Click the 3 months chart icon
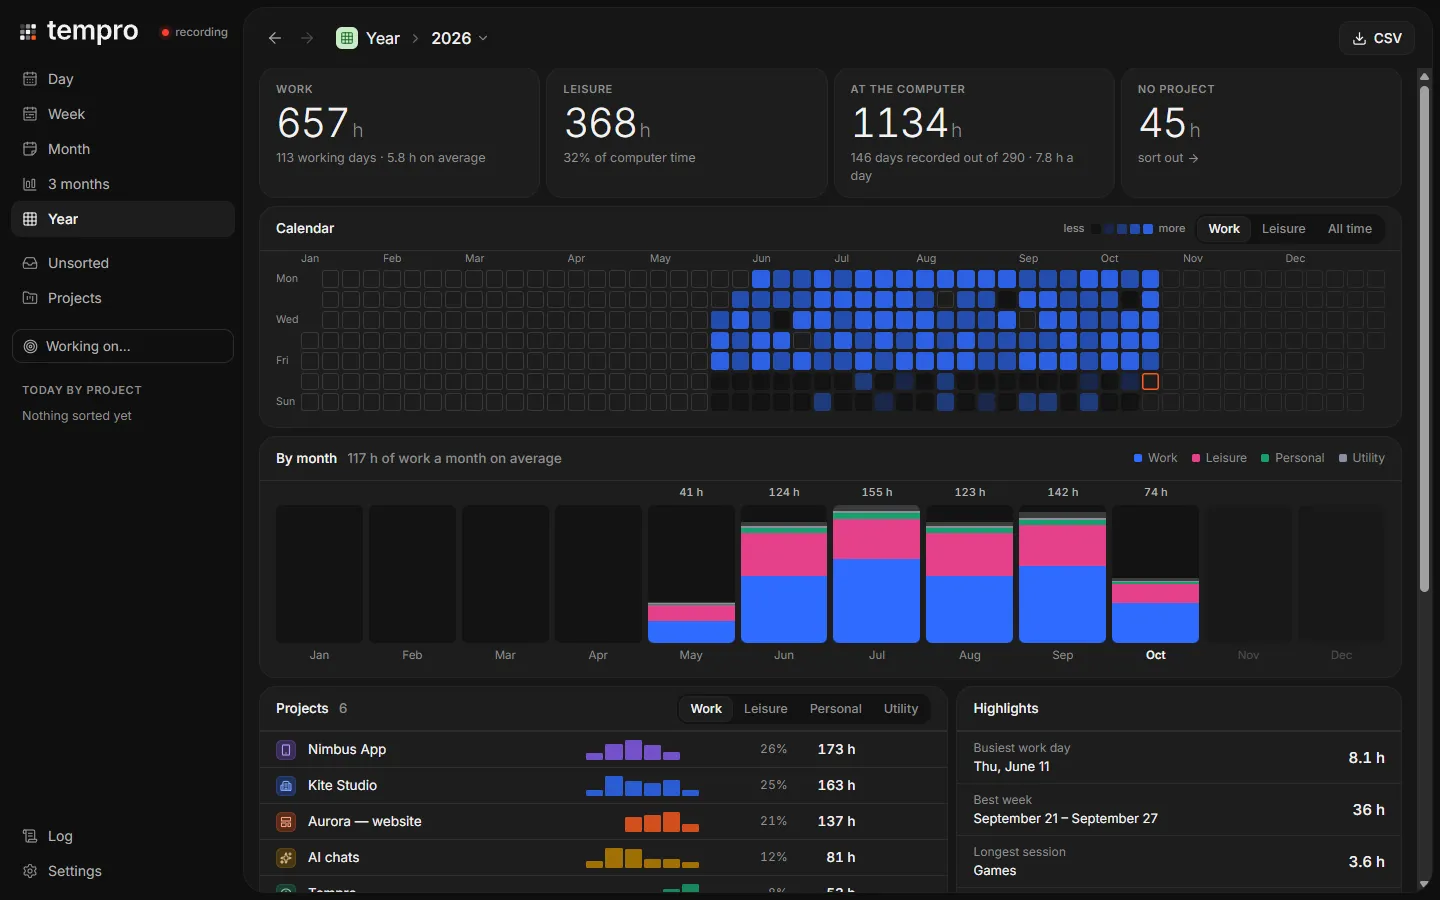The height and width of the screenshot is (900, 1440). pos(30,184)
